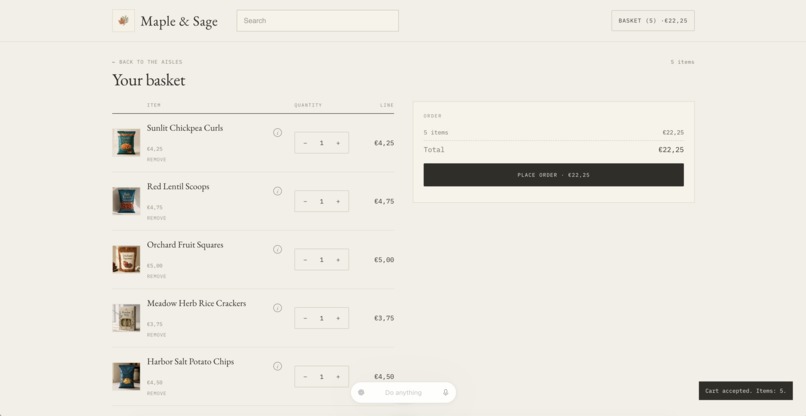Open the Meadow Herb Rice Crackers title
806x416 pixels.
[x=196, y=303]
